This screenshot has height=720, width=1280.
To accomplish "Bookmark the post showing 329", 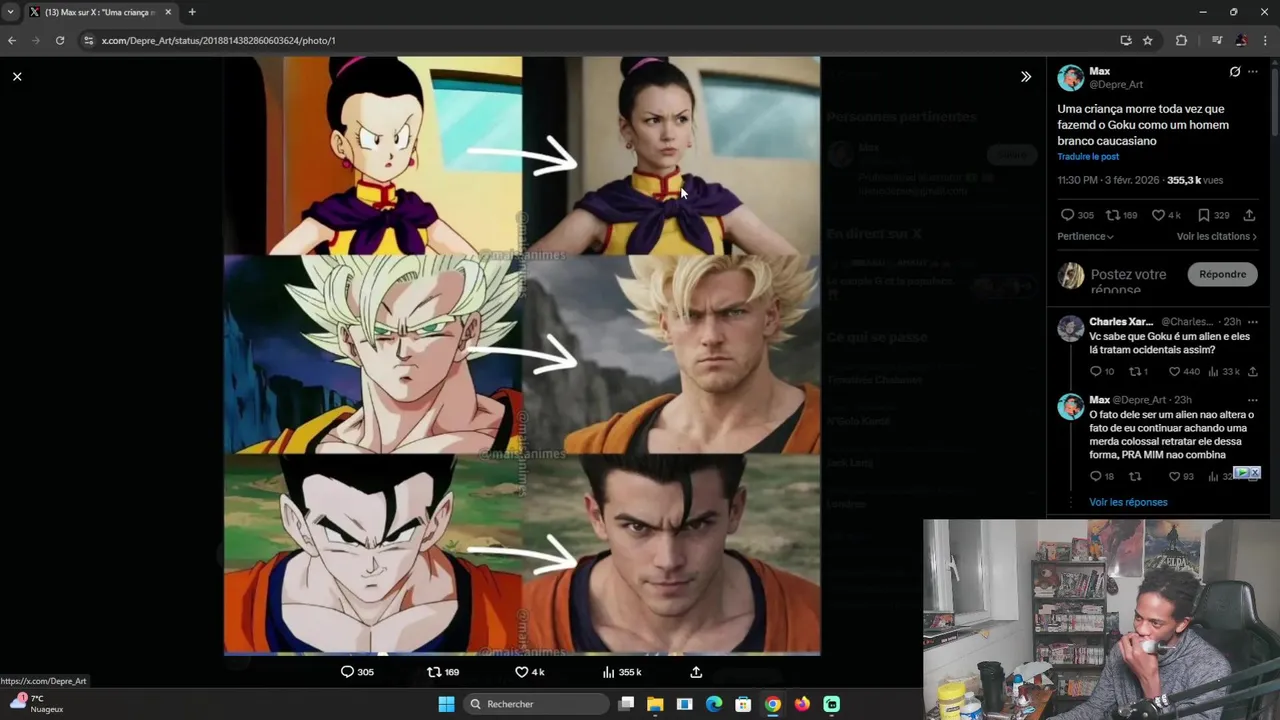I will coord(1213,215).
